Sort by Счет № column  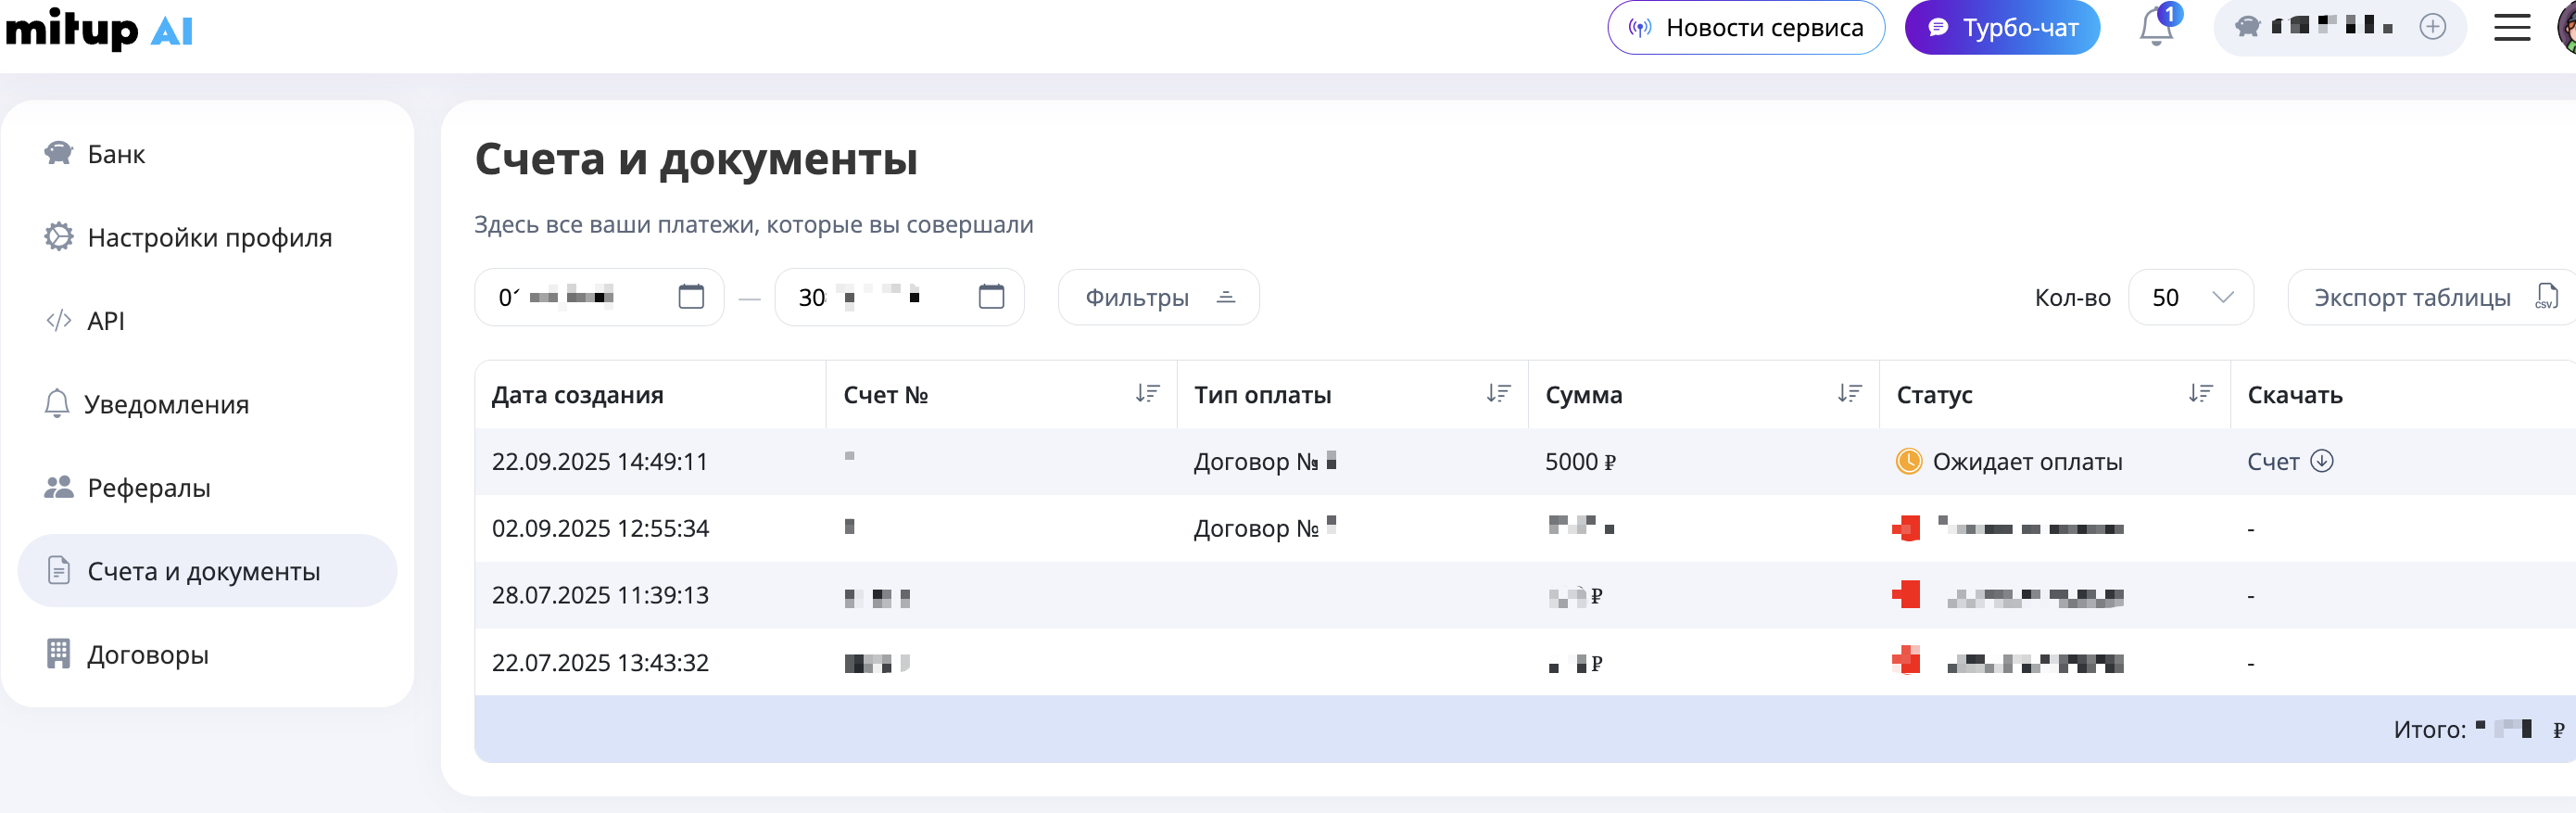[x=1147, y=394]
